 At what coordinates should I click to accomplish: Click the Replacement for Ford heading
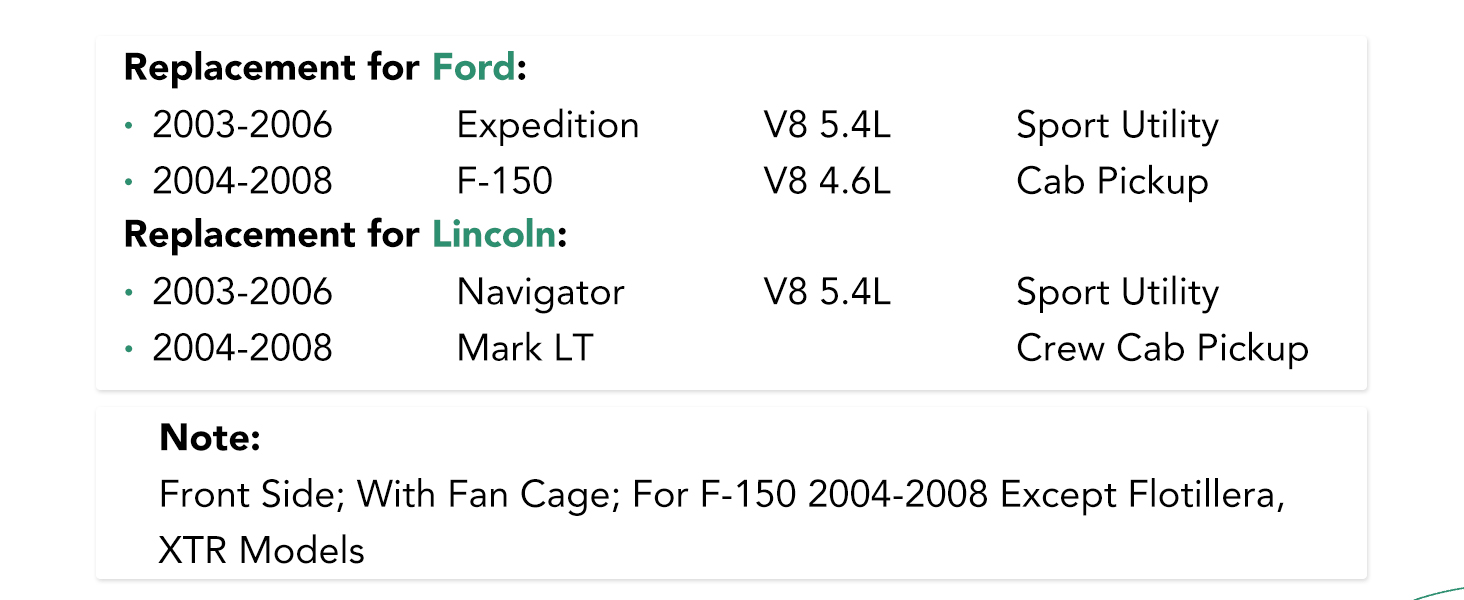point(325,68)
